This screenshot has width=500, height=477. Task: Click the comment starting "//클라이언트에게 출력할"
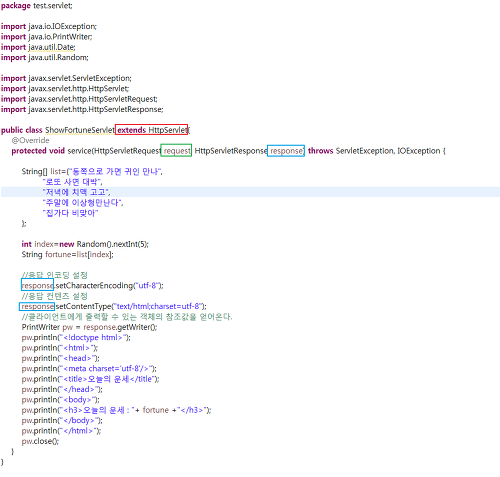pyautogui.click(x=127, y=317)
